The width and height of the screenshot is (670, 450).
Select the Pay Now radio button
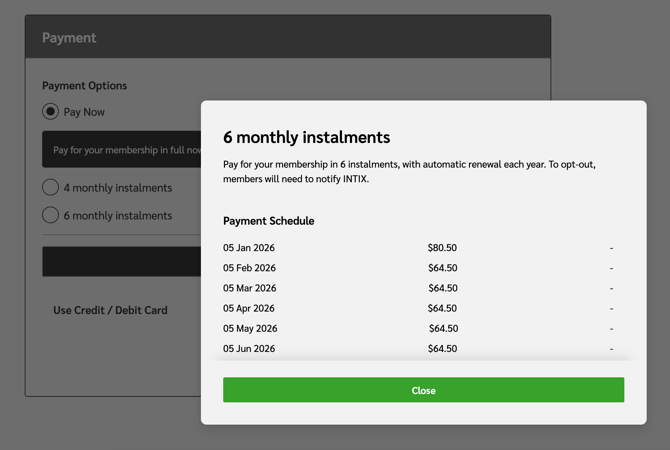50,112
